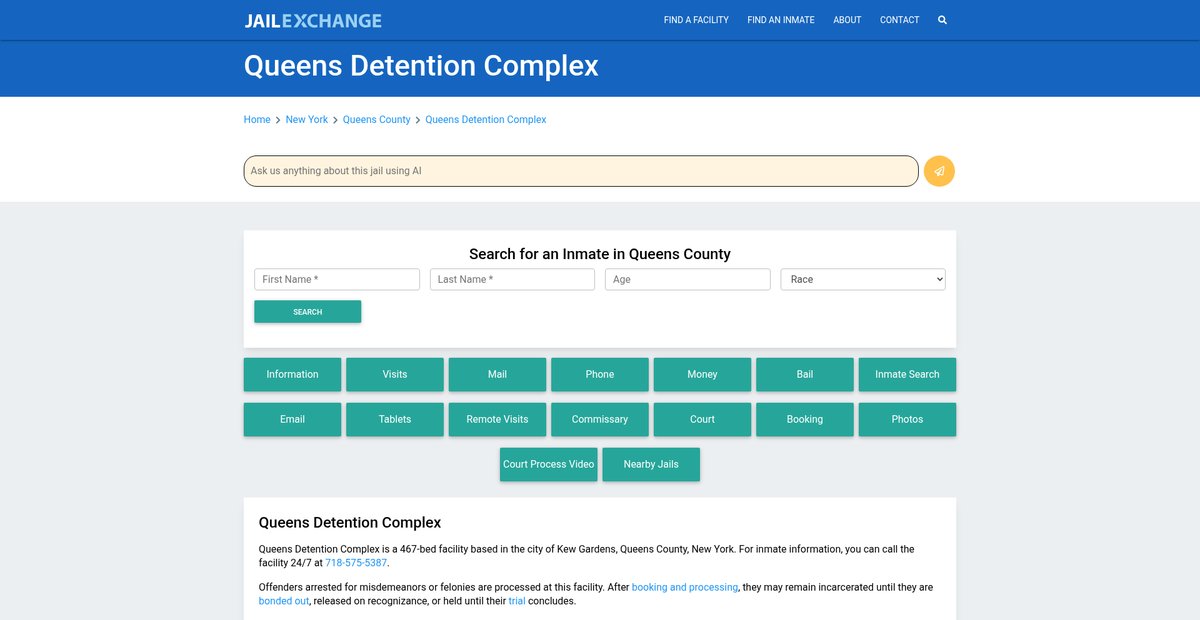This screenshot has height=620, width=1200.
Task: Open the Bail section
Action: (x=805, y=374)
